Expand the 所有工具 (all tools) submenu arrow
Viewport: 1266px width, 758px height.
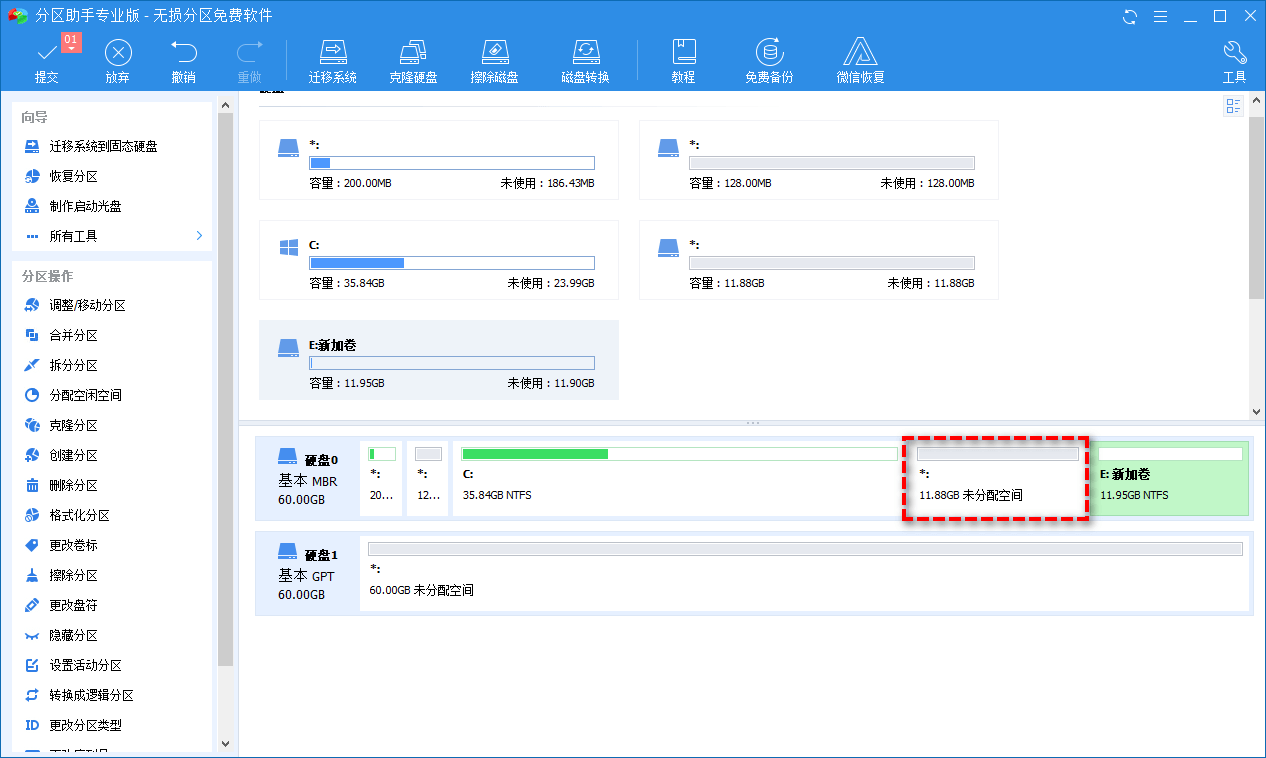(199, 236)
